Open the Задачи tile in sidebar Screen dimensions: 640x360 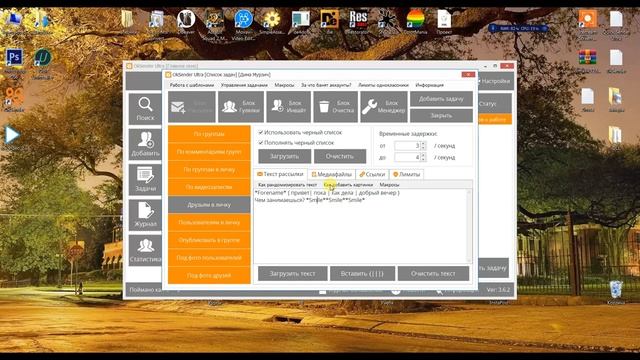click(x=145, y=179)
